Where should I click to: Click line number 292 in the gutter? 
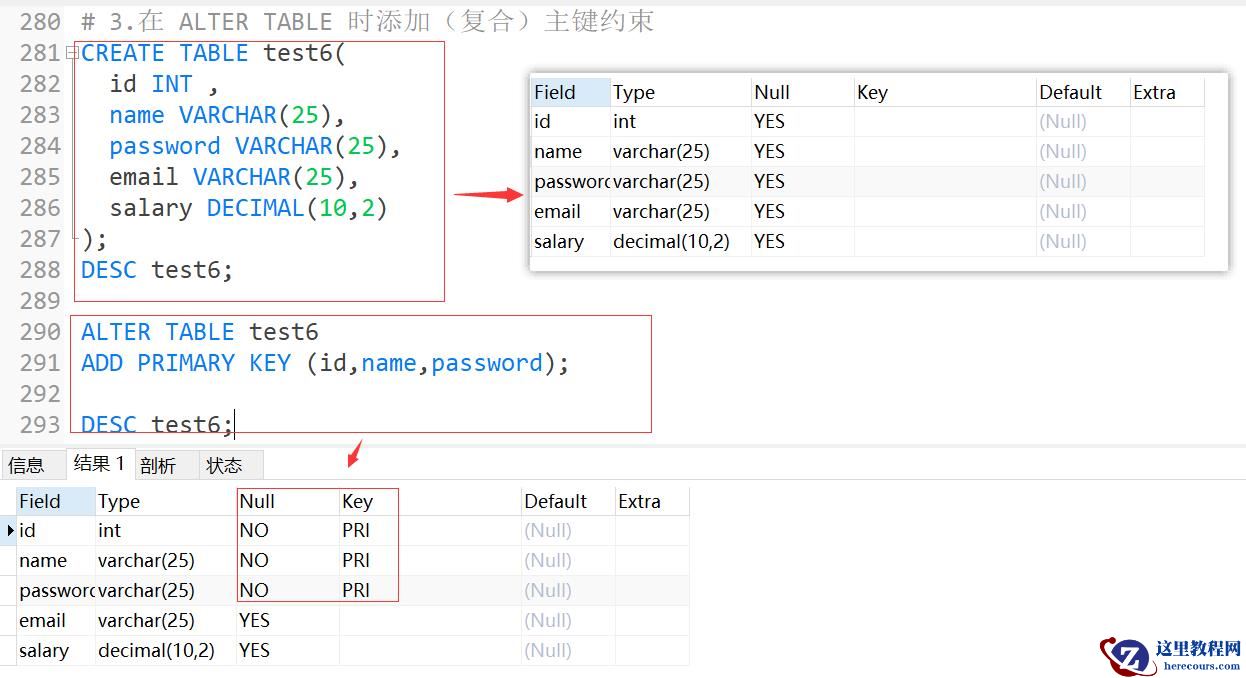click(40, 394)
